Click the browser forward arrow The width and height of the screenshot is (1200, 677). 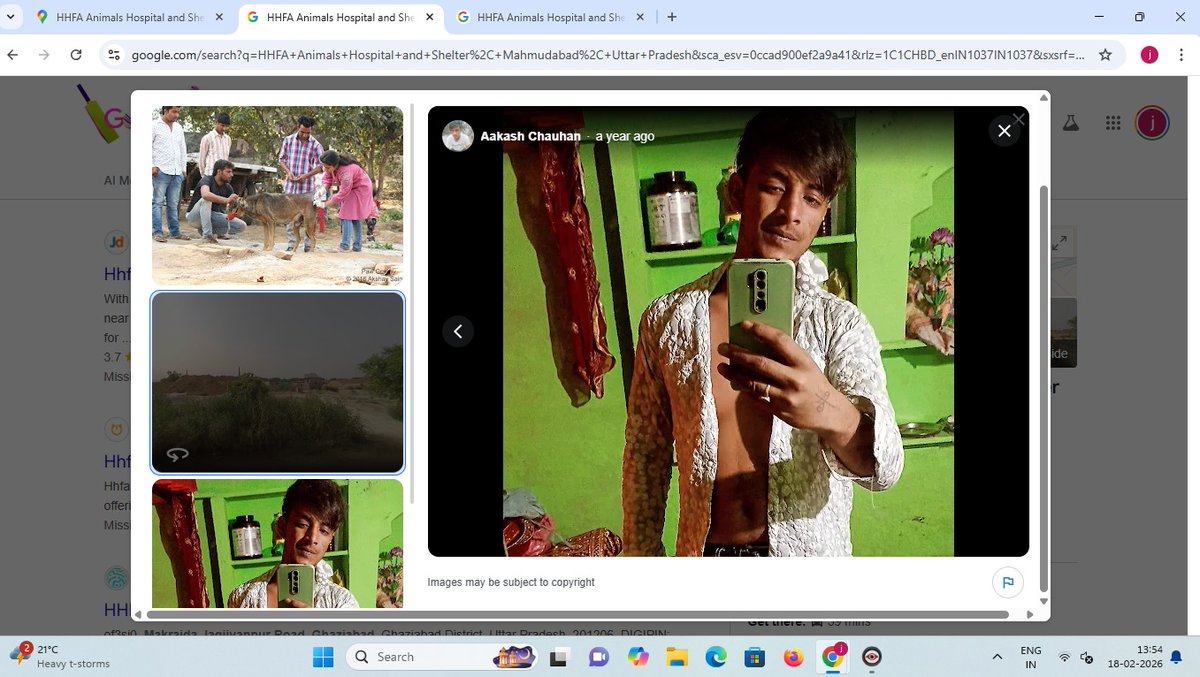pos(44,55)
